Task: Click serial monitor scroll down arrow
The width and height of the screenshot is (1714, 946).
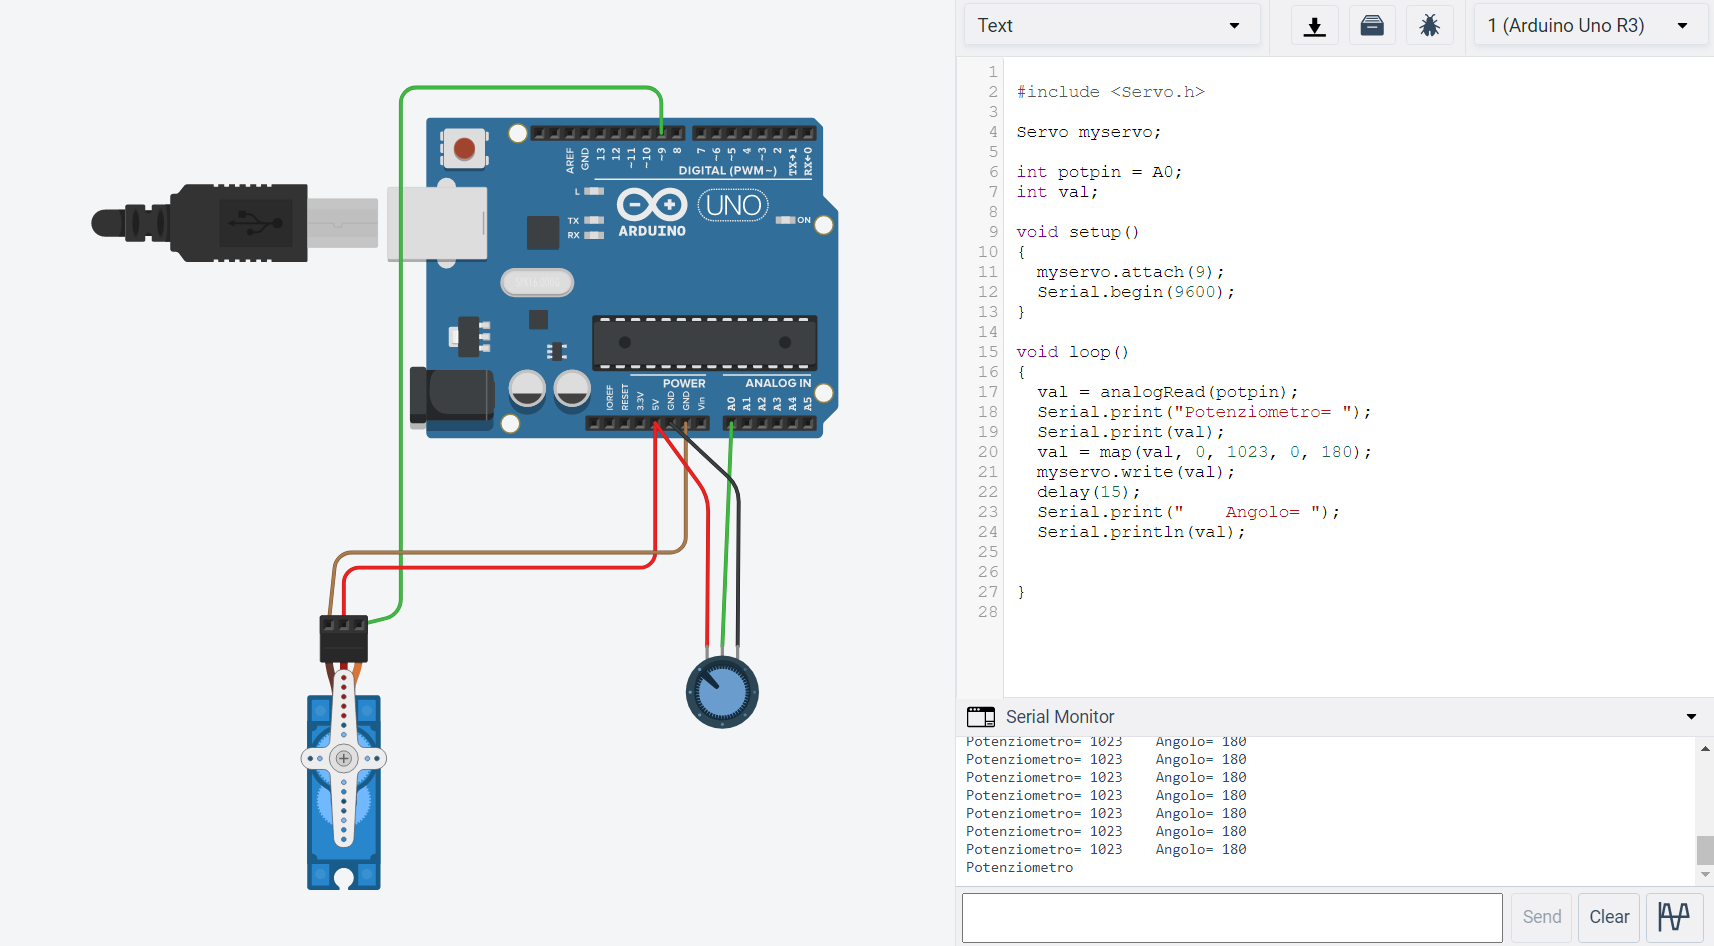Action: [1705, 875]
